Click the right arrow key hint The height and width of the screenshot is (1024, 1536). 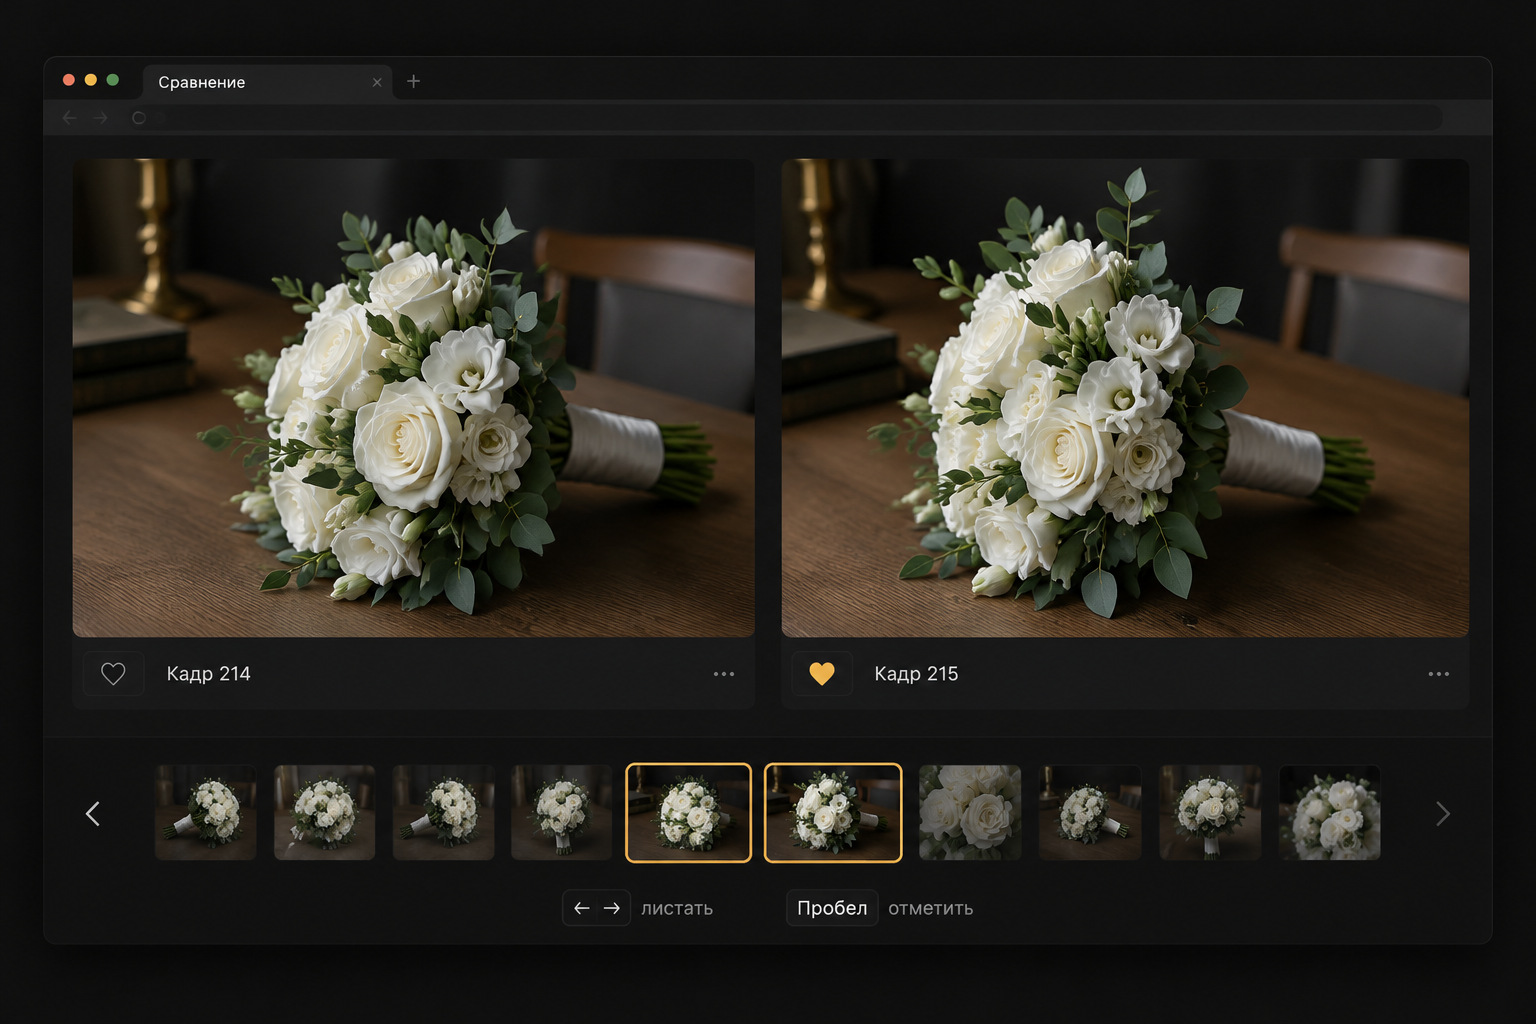pyautogui.click(x=612, y=908)
